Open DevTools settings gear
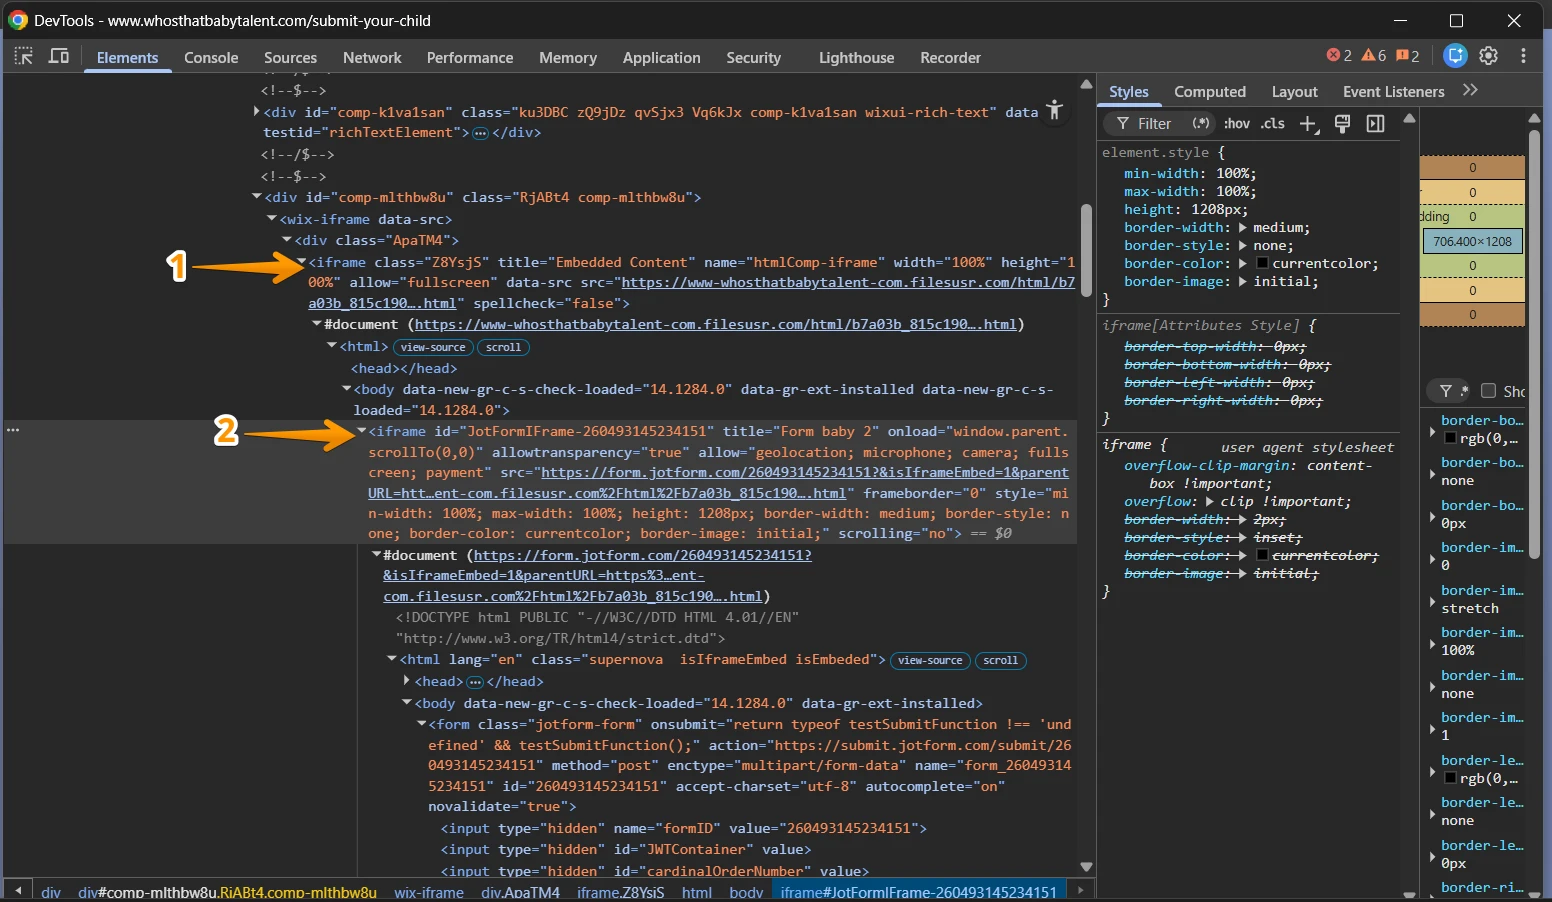The image size is (1552, 902). 1488,56
